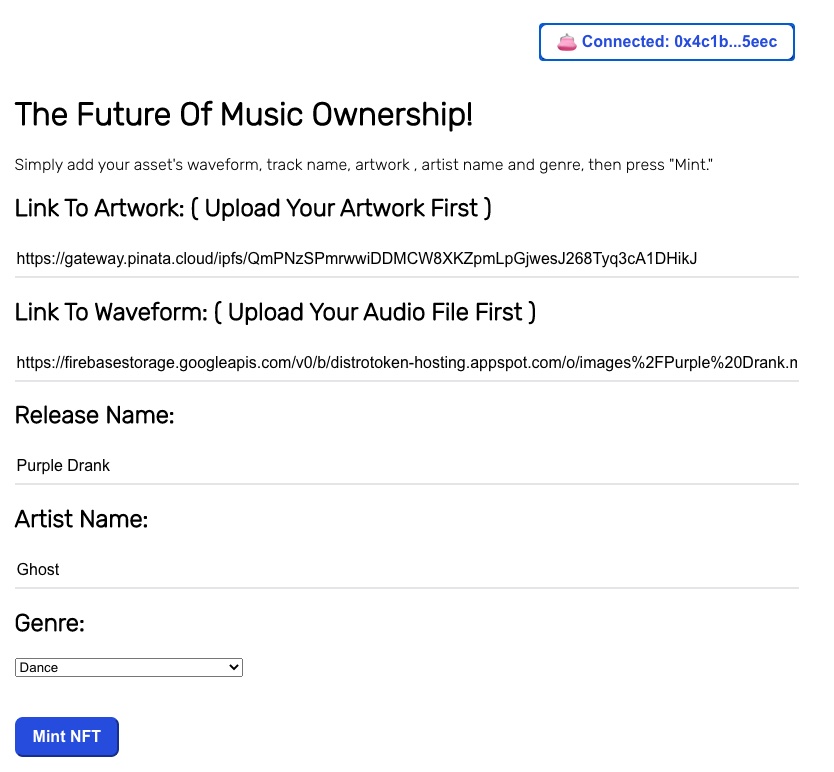The image size is (834, 772).
Task: Click the Genre: label
Action: pos(50,623)
